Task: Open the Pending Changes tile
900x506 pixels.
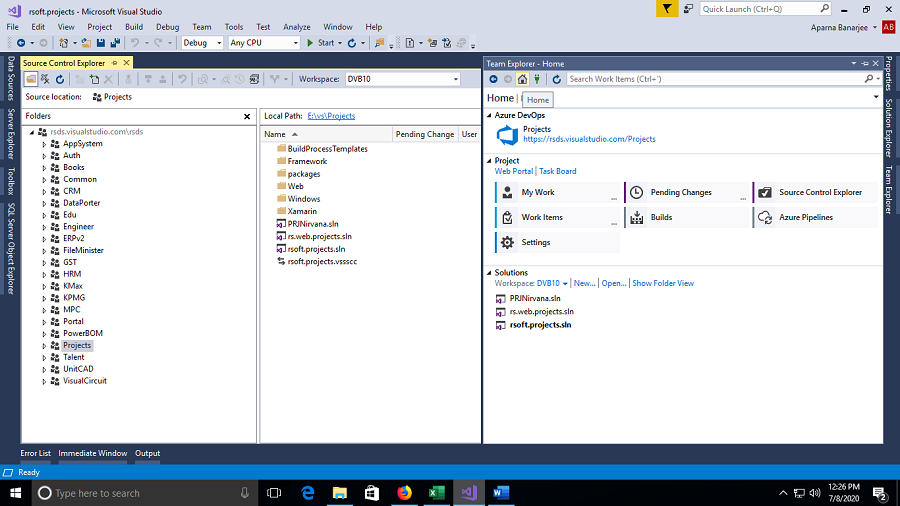Action: pos(686,192)
